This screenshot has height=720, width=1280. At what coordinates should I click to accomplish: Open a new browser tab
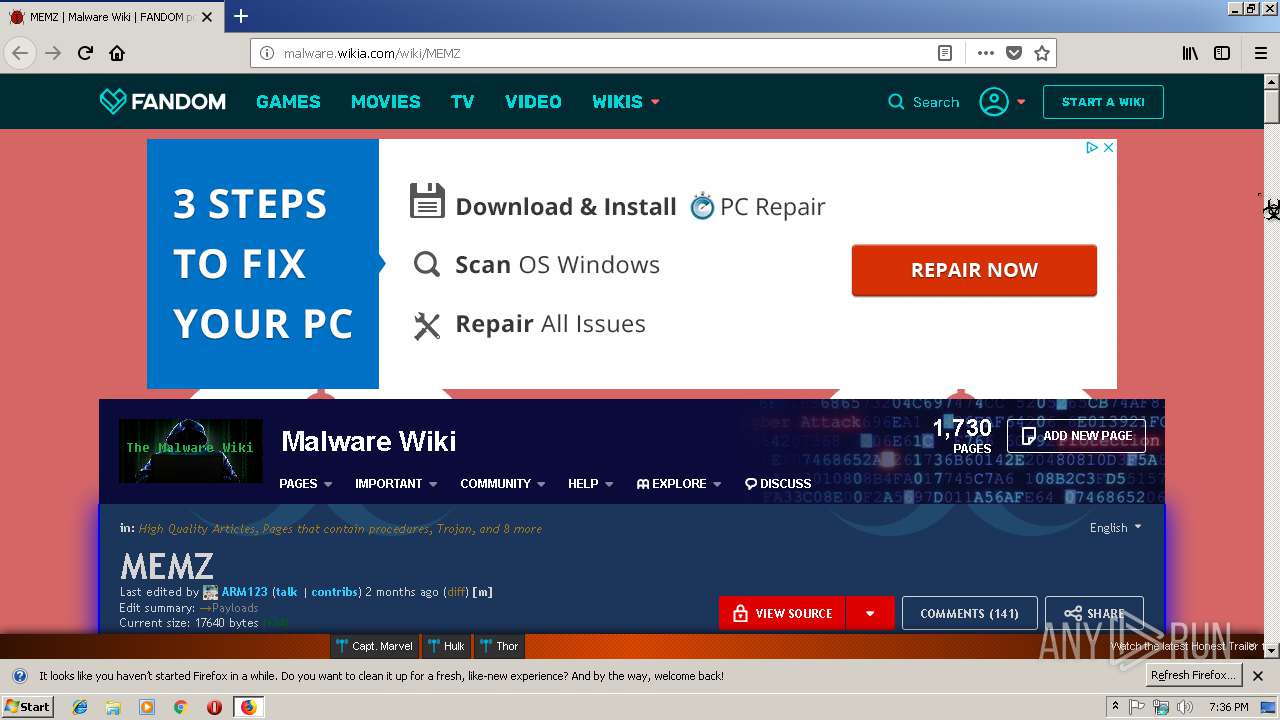pyautogui.click(x=241, y=16)
